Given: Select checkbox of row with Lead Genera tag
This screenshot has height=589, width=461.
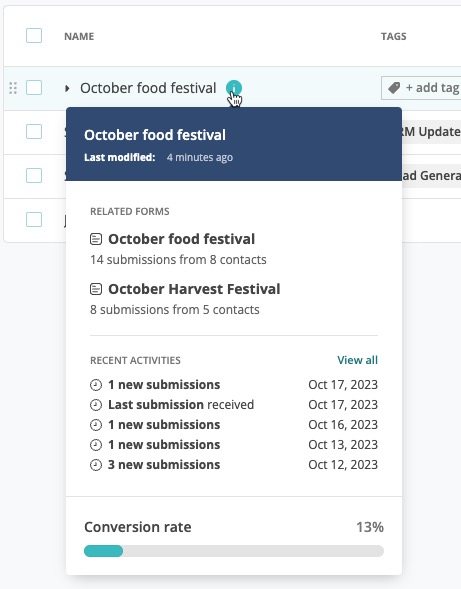Looking at the screenshot, I should pyautogui.click(x=34, y=175).
